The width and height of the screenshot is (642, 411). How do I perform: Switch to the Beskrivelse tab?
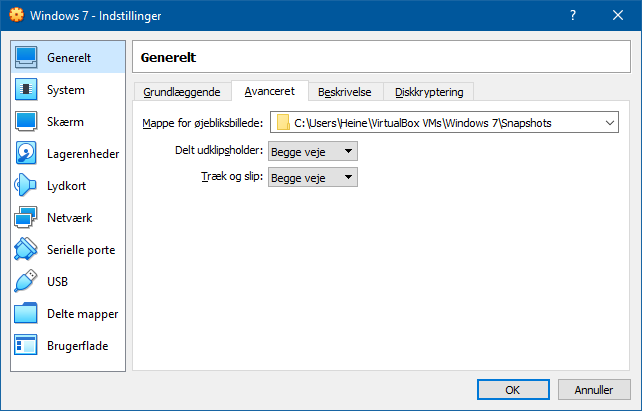click(345, 92)
